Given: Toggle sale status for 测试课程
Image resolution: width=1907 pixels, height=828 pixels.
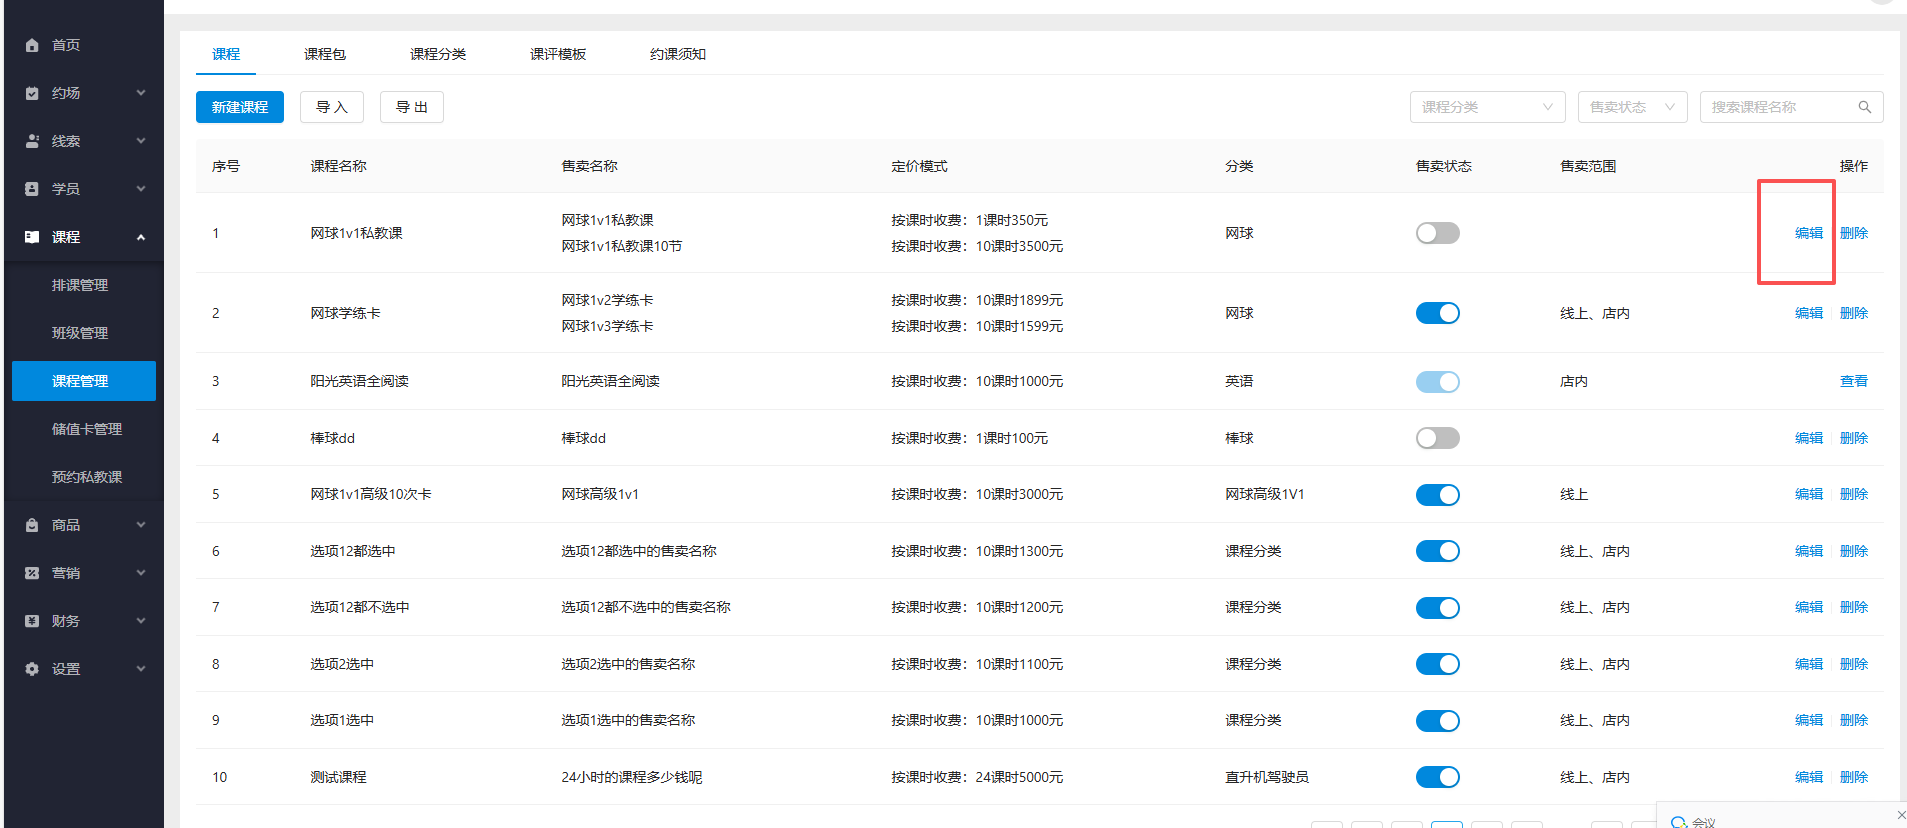Looking at the screenshot, I should tap(1437, 777).
